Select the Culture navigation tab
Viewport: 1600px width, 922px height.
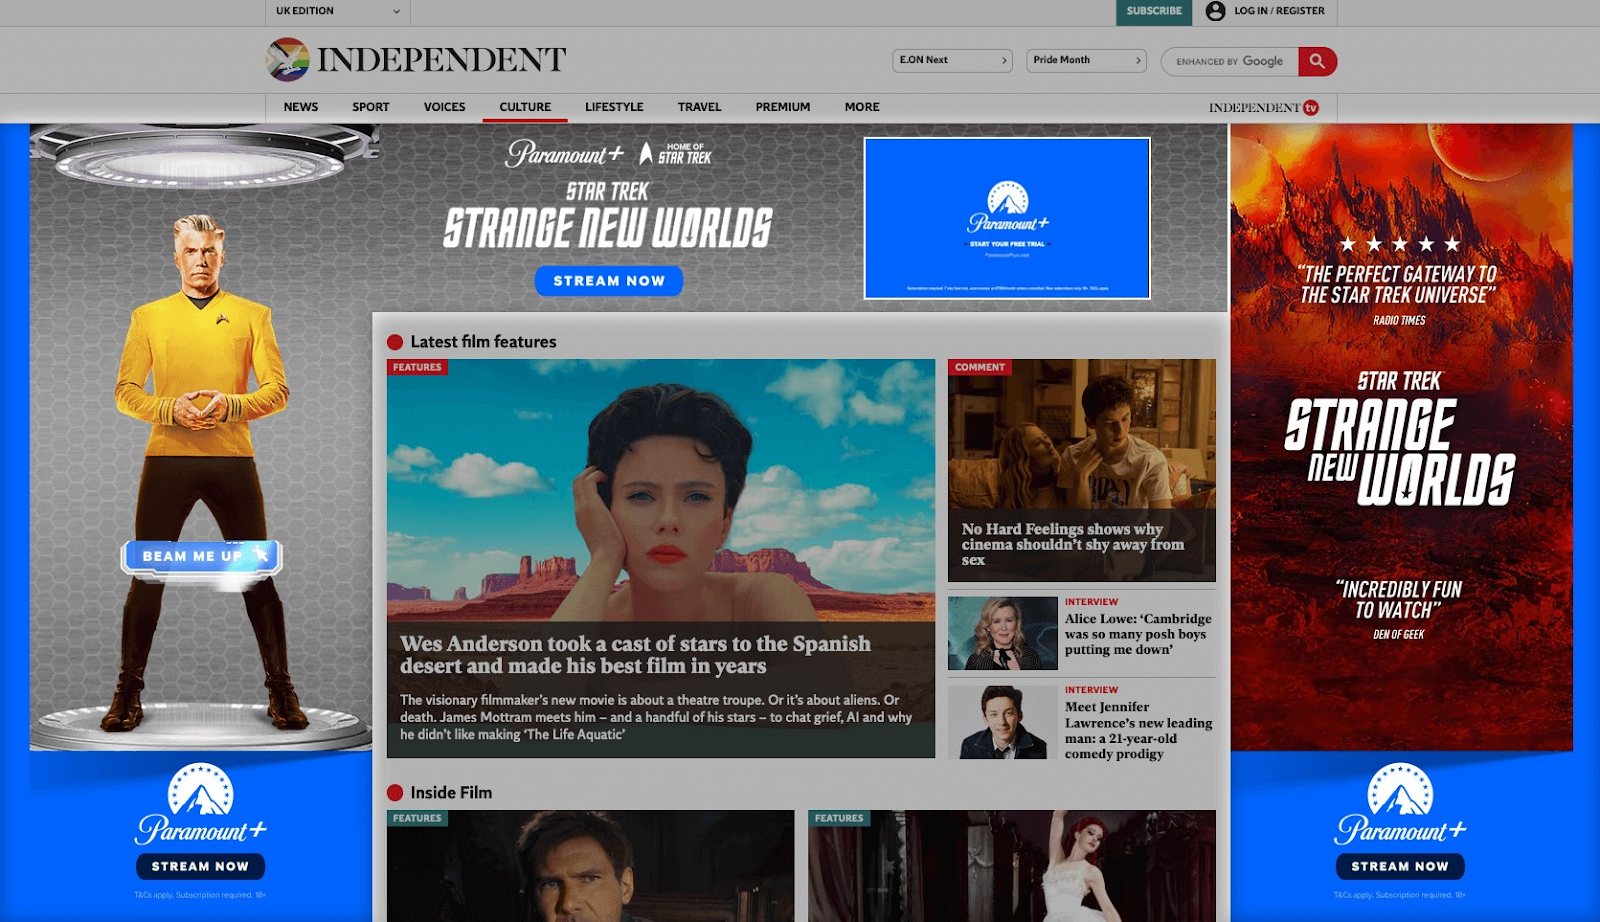(524, 106)
